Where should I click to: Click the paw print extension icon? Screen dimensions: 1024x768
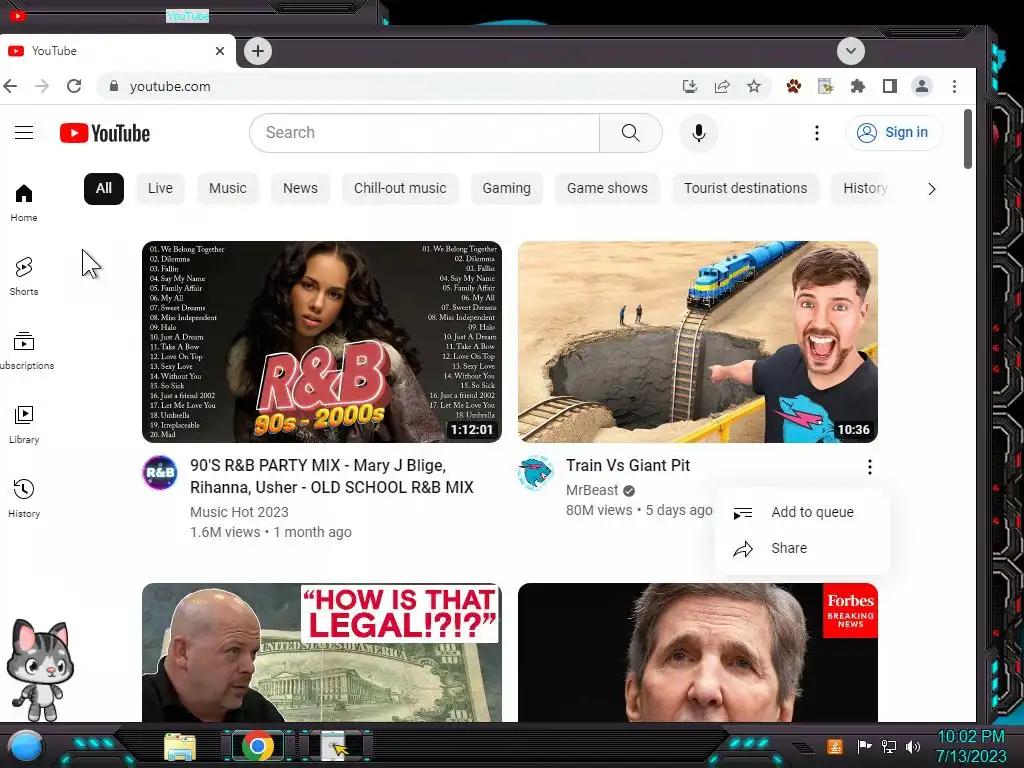793,86
